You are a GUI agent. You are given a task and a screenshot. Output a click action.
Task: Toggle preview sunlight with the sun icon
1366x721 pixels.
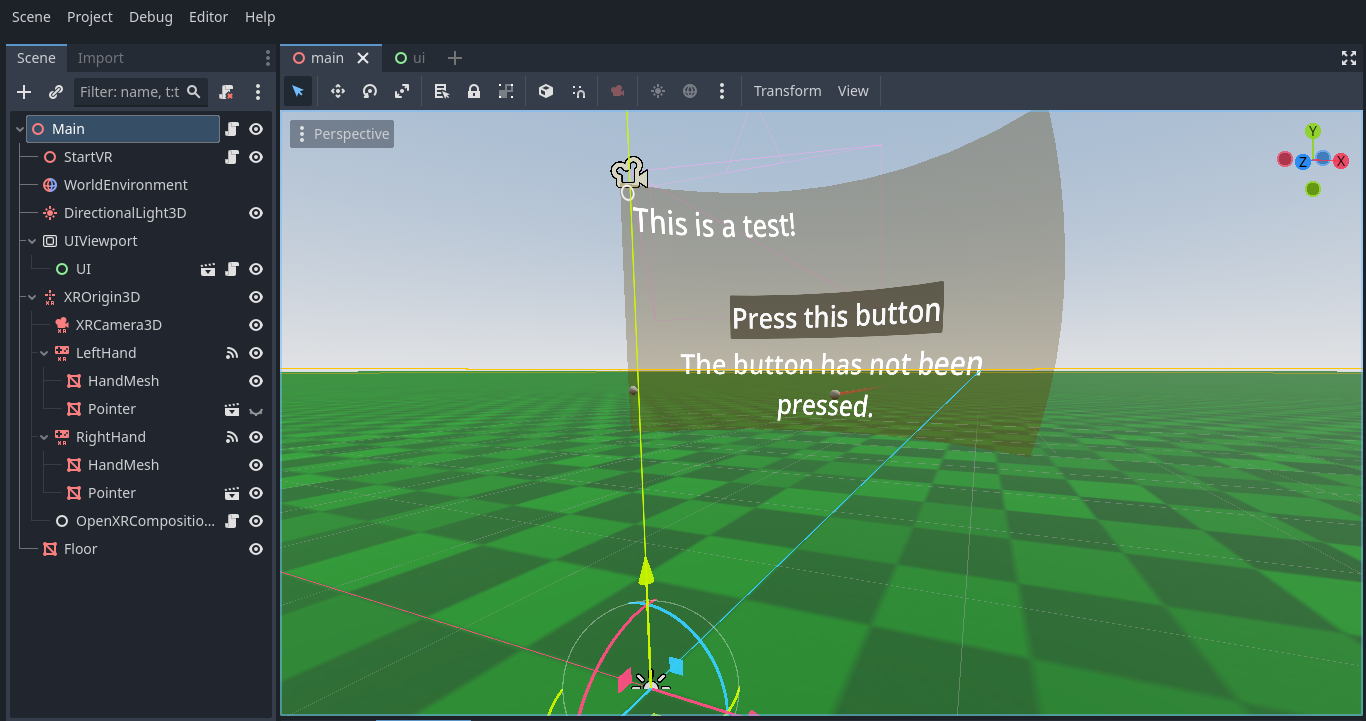pos(658,91)
